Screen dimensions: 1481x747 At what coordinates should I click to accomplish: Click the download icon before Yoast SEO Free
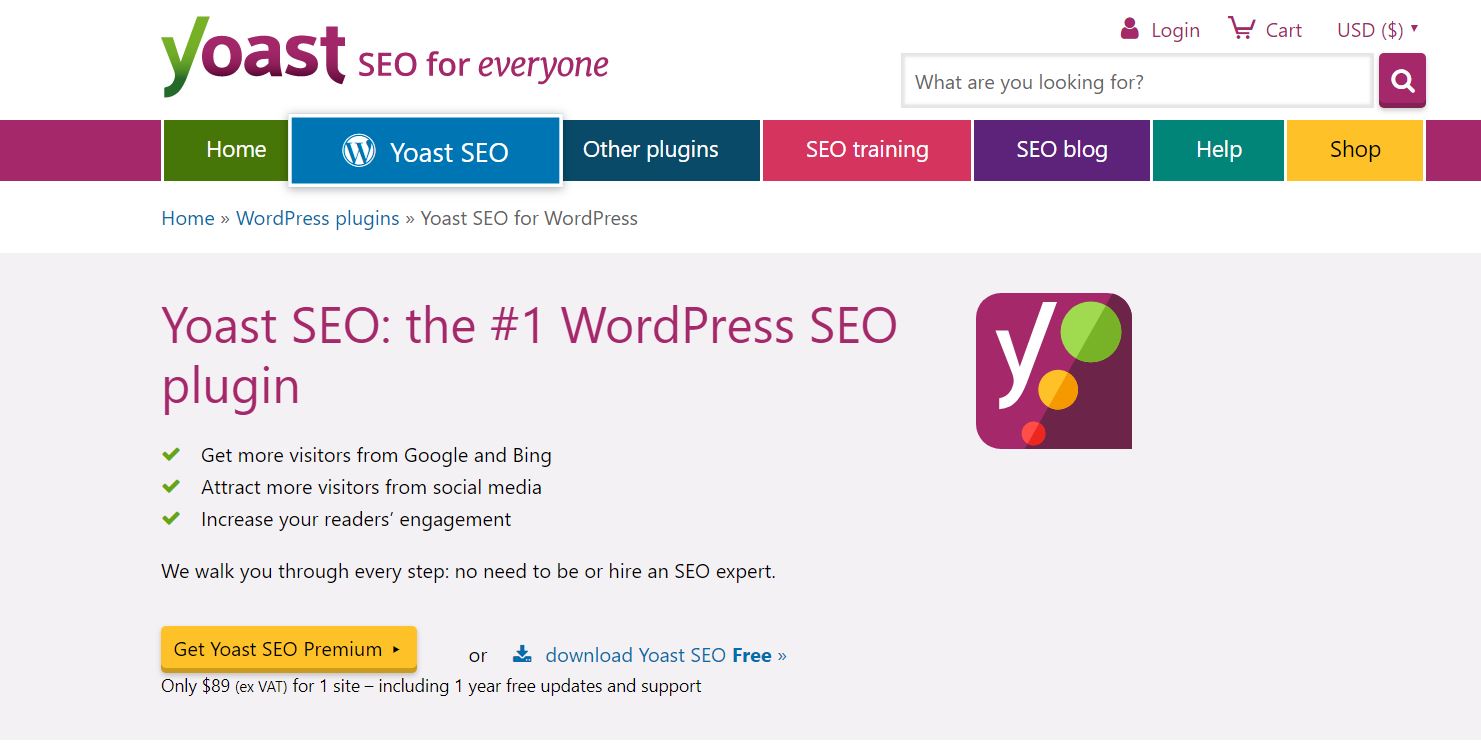[x=522, y=654]
